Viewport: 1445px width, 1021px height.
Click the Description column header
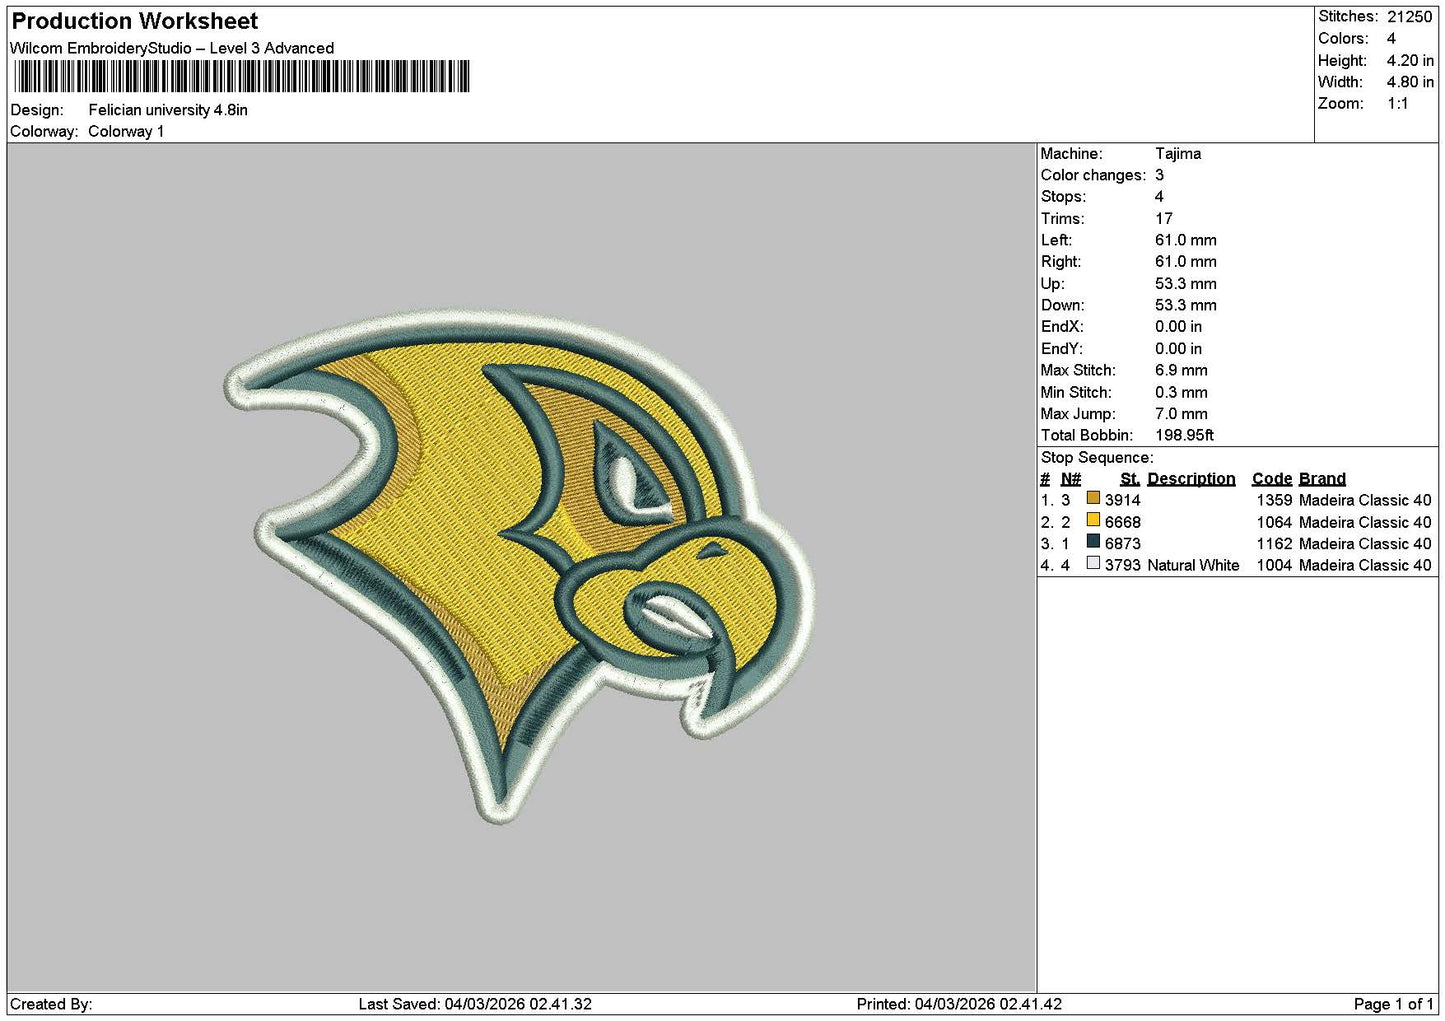(x=1191, y=479)
